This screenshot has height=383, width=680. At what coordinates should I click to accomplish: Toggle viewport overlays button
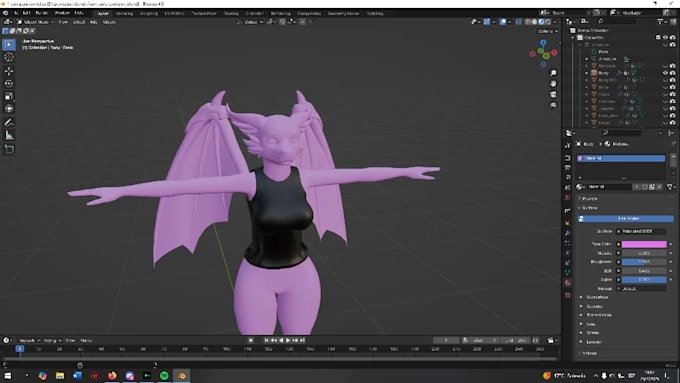point(503,22)
